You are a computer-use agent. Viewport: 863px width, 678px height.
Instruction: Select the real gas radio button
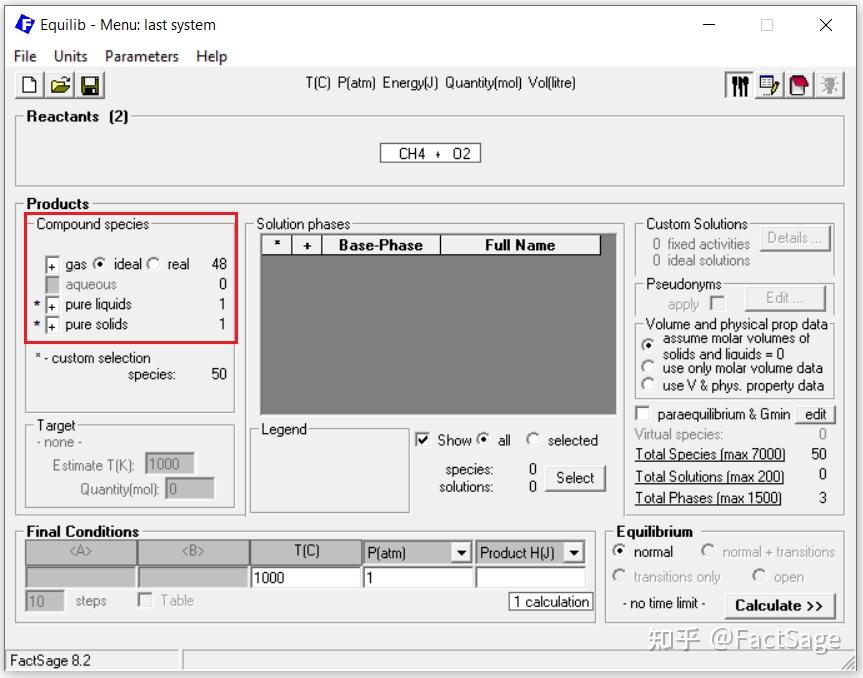pos(153,264)
